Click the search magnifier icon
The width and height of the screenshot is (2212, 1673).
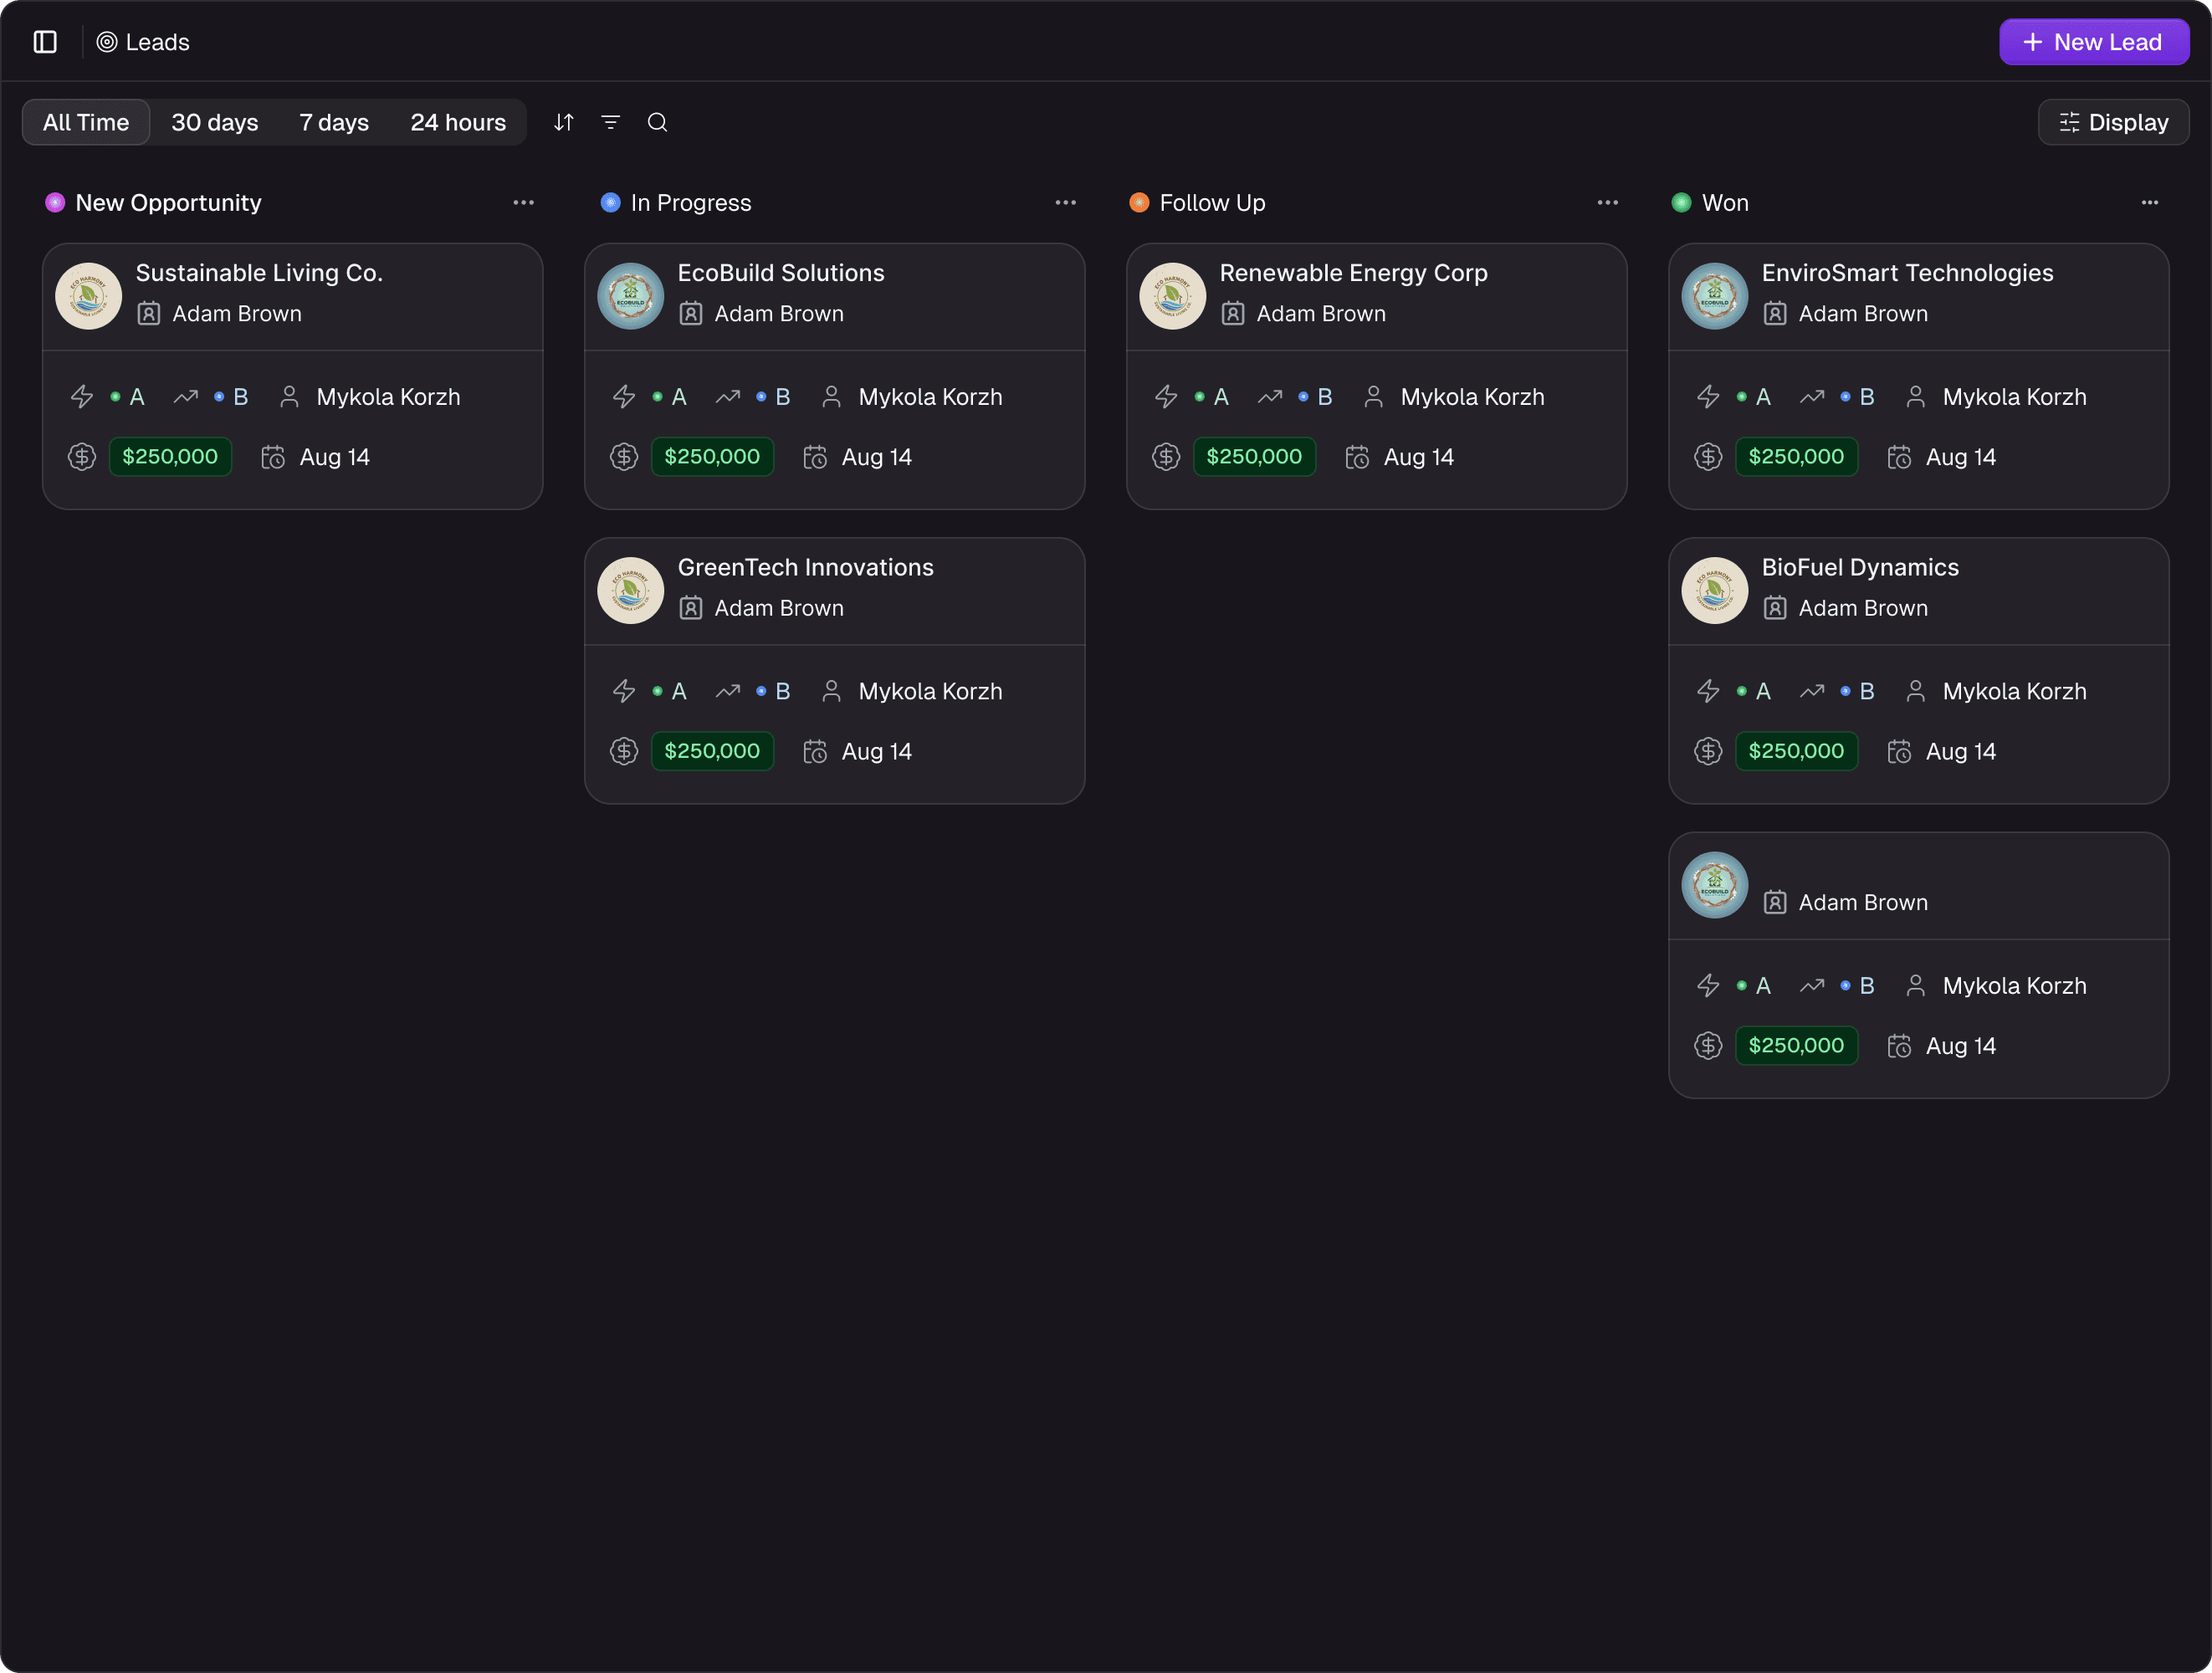click(x=657, y=122)
